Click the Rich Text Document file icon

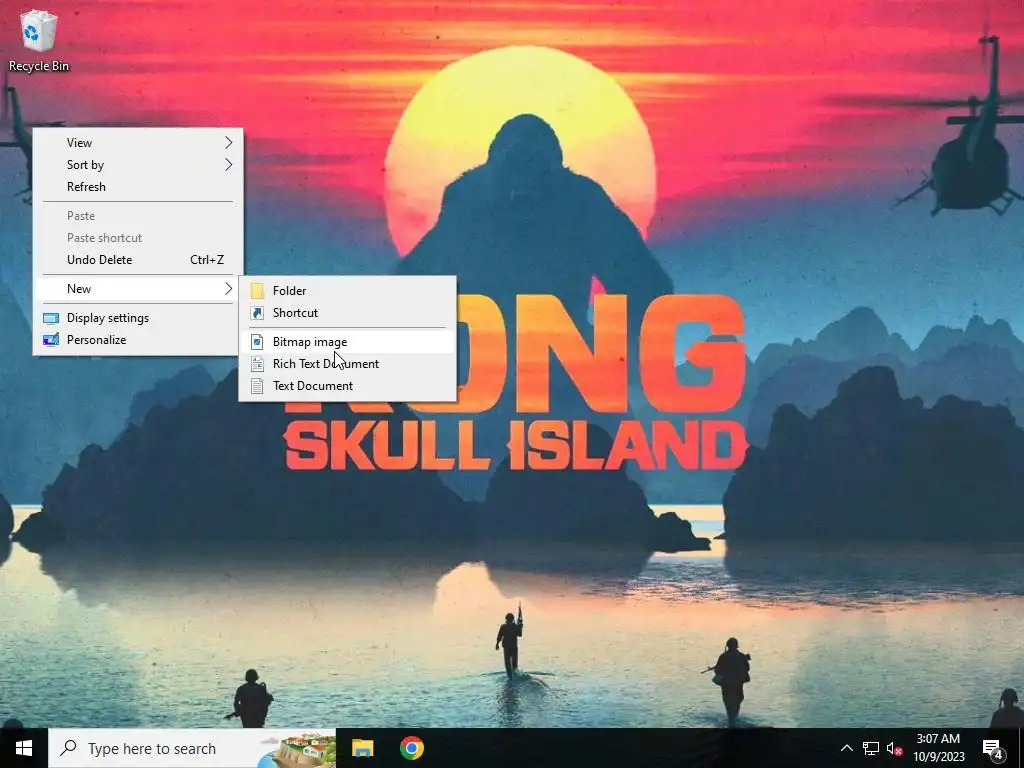(257, 364)
